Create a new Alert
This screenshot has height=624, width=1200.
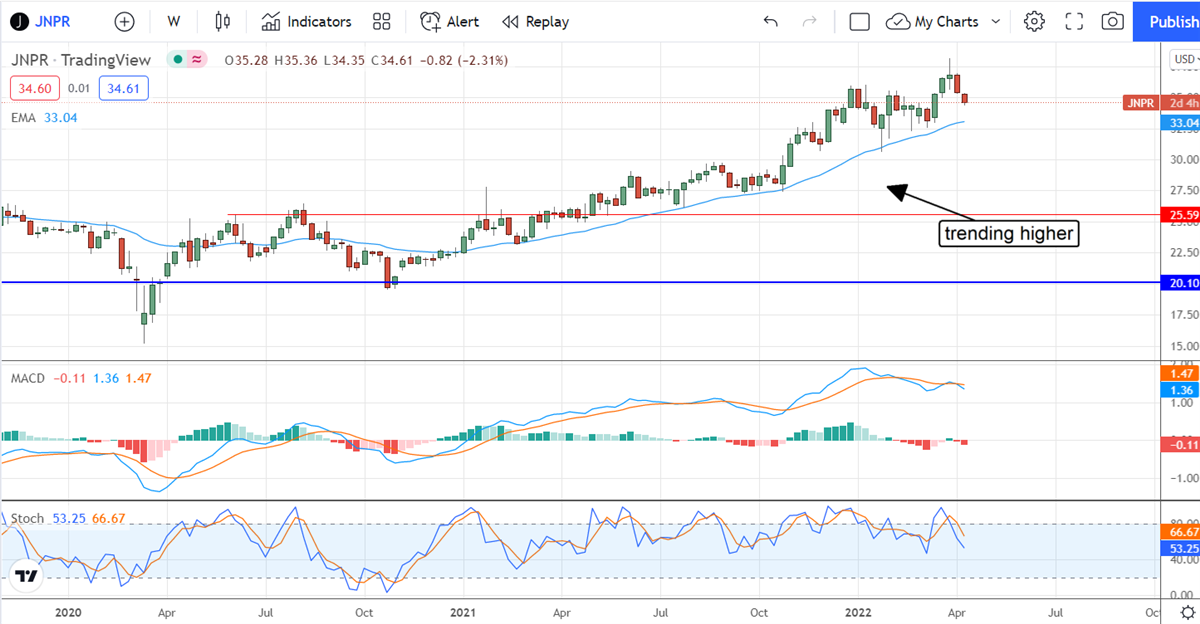(x=449, y=21)
